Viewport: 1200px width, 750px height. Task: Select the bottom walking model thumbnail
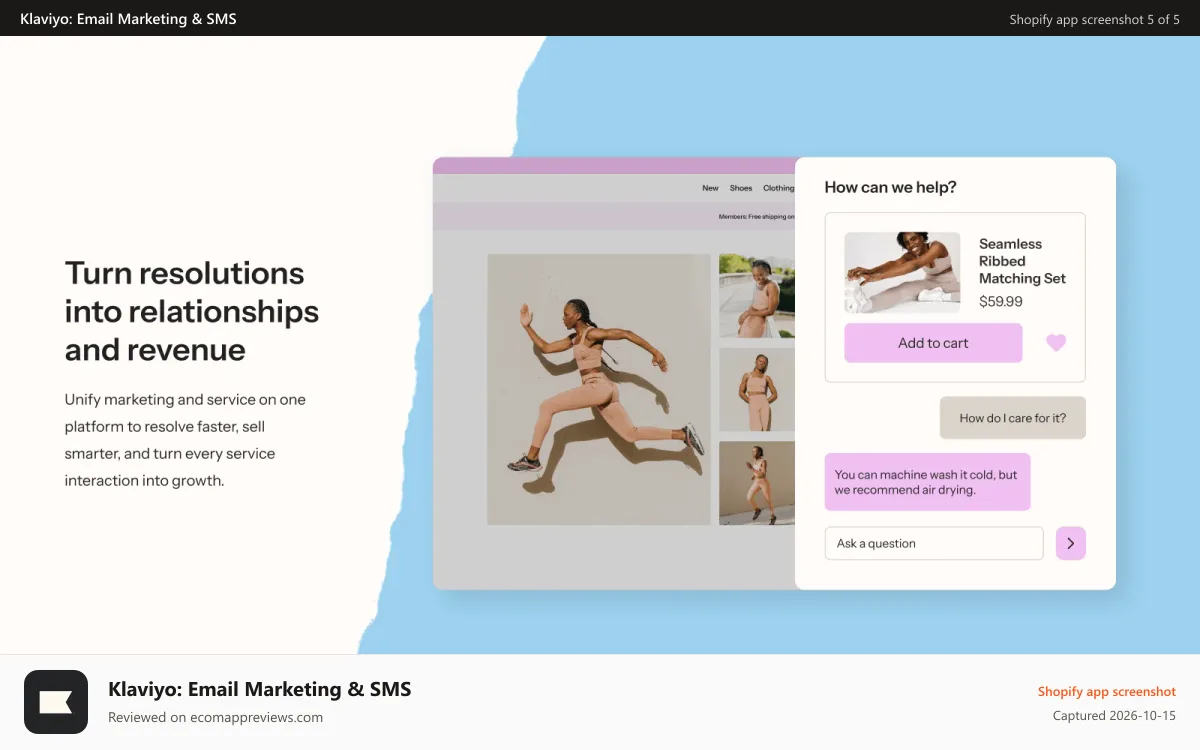tap(757, 483)
